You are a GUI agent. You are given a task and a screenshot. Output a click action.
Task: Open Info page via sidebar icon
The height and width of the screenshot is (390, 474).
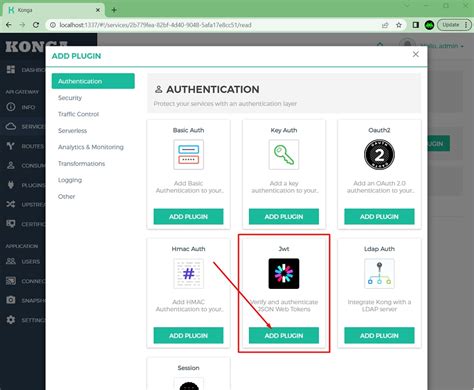click(11, 107)
